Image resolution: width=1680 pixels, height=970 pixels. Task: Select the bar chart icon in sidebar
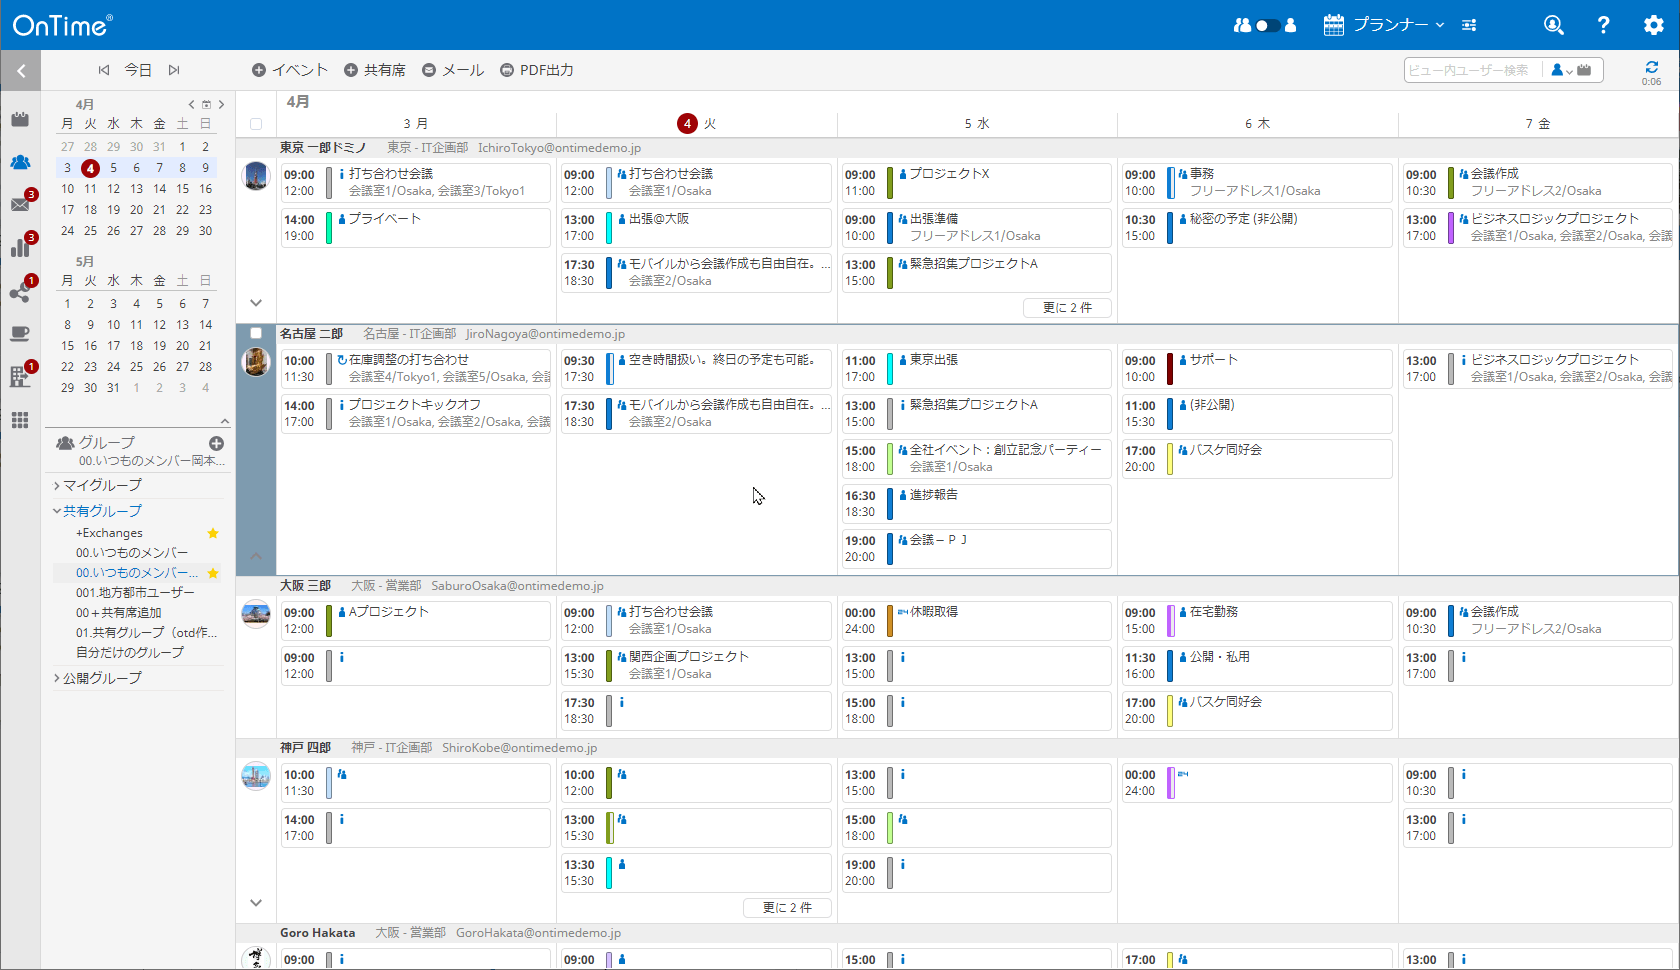(20, 247)
